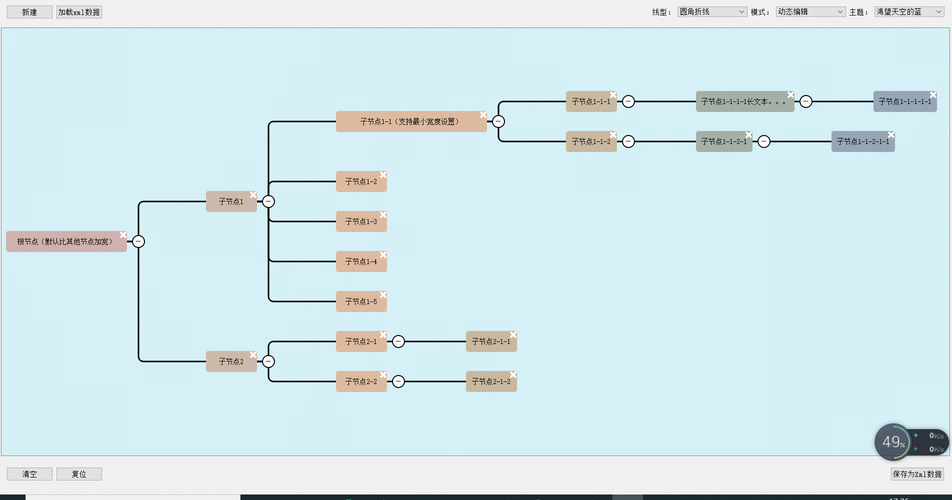Remove 子节点1-1-2-1-1 using its X icon

(x=891, y=135)
